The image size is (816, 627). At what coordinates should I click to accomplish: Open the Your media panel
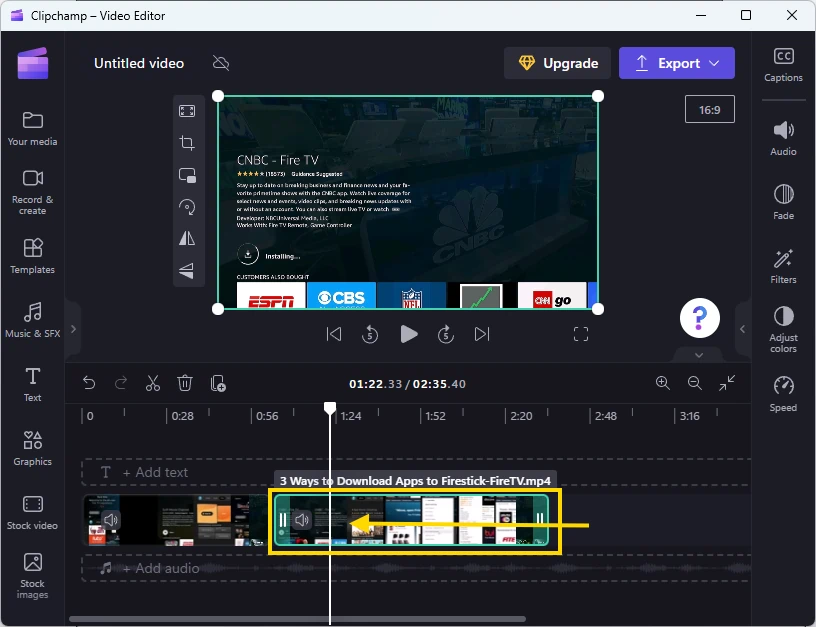32,129
